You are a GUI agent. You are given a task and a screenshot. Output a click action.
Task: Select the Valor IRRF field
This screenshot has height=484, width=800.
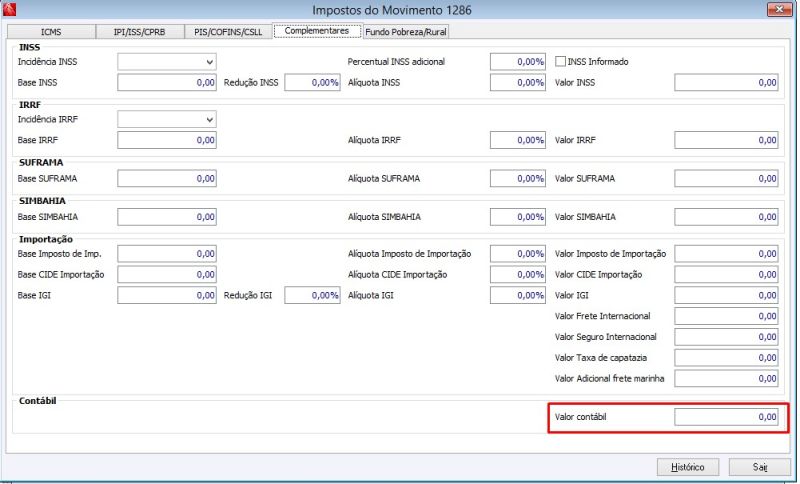coord(727,140)
